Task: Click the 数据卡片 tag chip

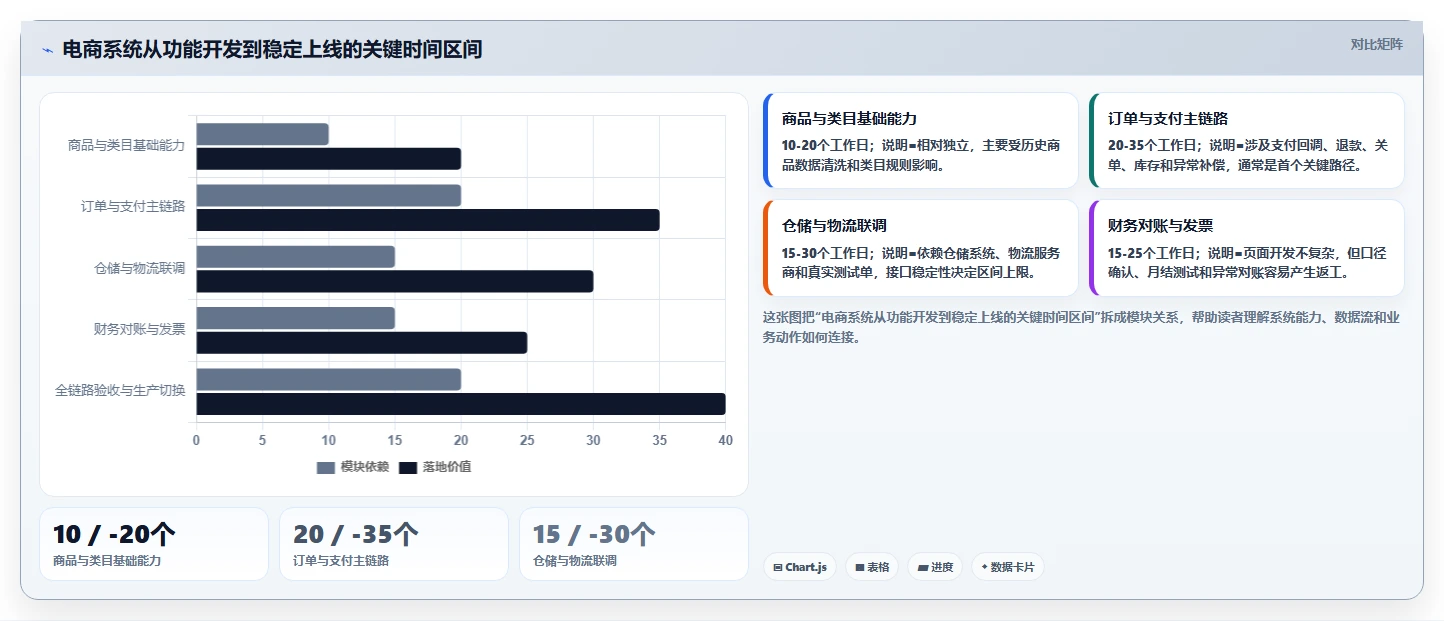Action: point(1008,567)
